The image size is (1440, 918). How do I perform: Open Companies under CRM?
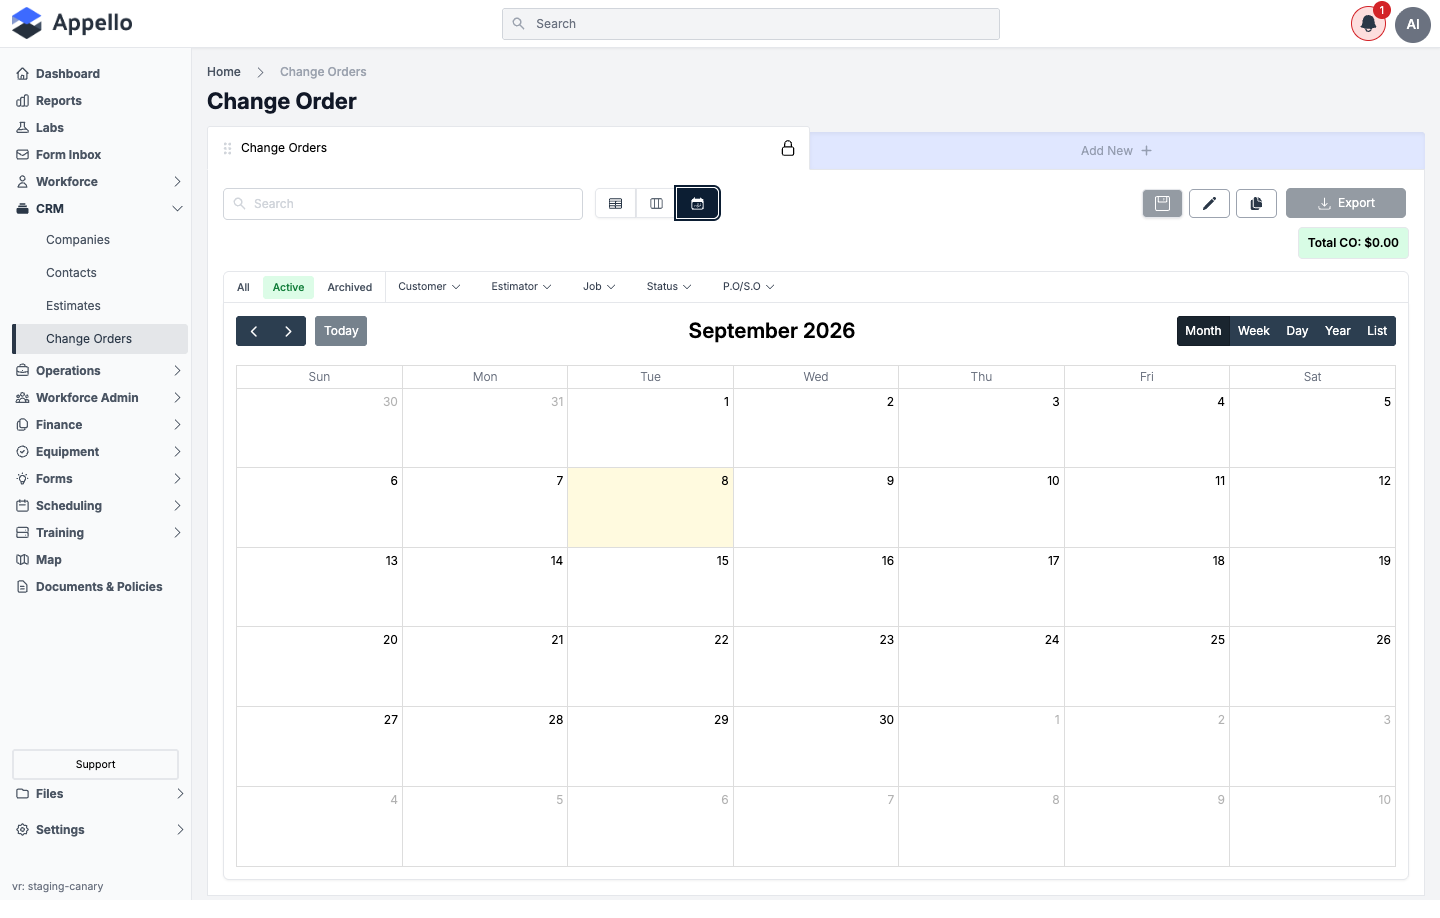click(78, 240)
